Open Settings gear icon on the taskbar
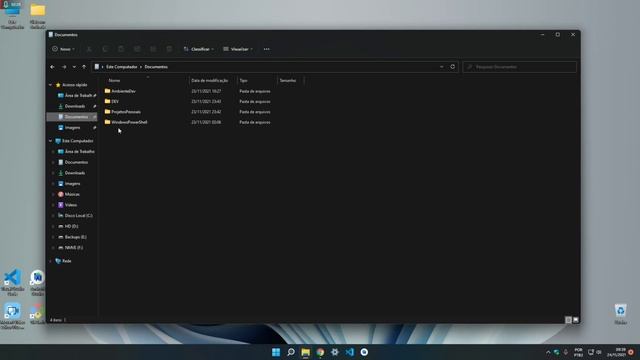Viewport: 640px width, 360px height. [x=335, y=352]
